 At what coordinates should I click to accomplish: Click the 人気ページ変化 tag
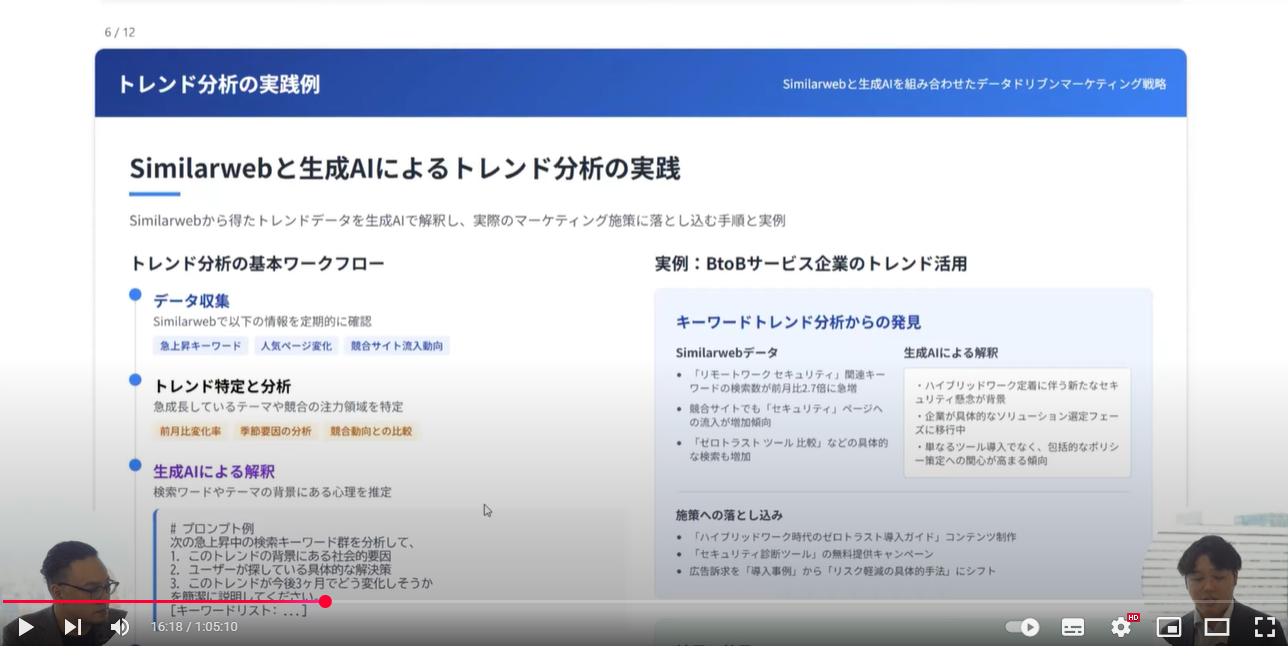(x=296, y=346)
